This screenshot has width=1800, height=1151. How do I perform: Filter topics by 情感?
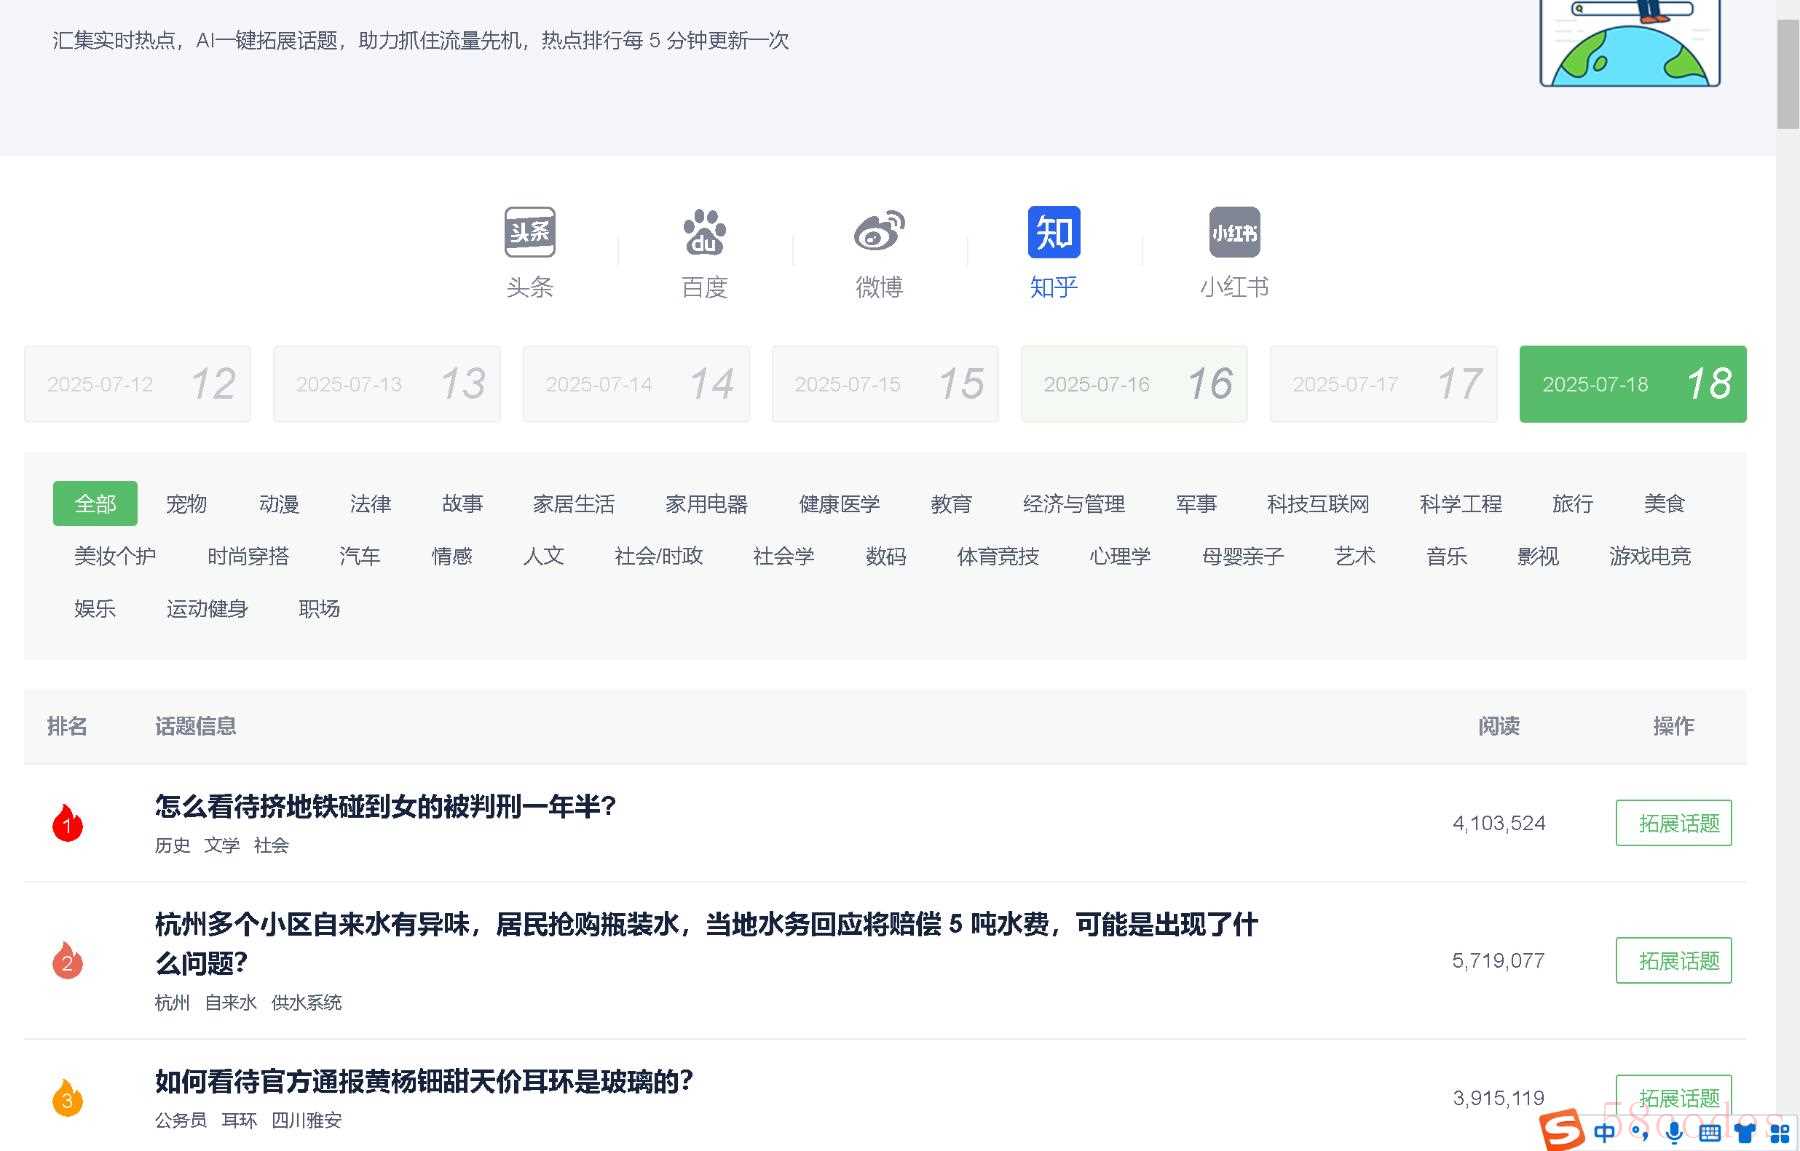point(452,556)
